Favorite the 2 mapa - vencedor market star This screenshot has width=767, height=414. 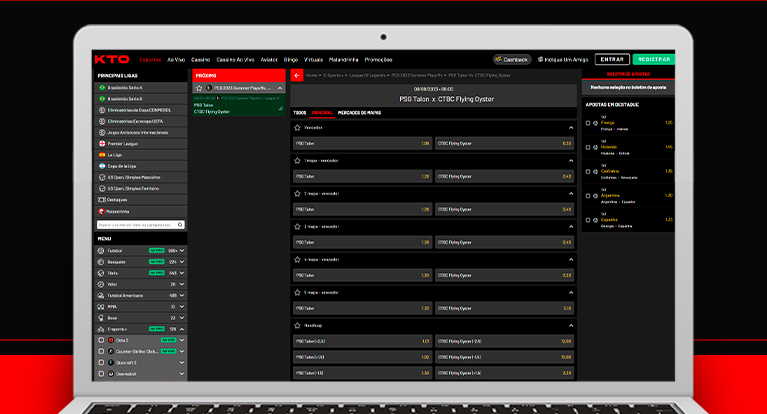click(x=297, y=194)
